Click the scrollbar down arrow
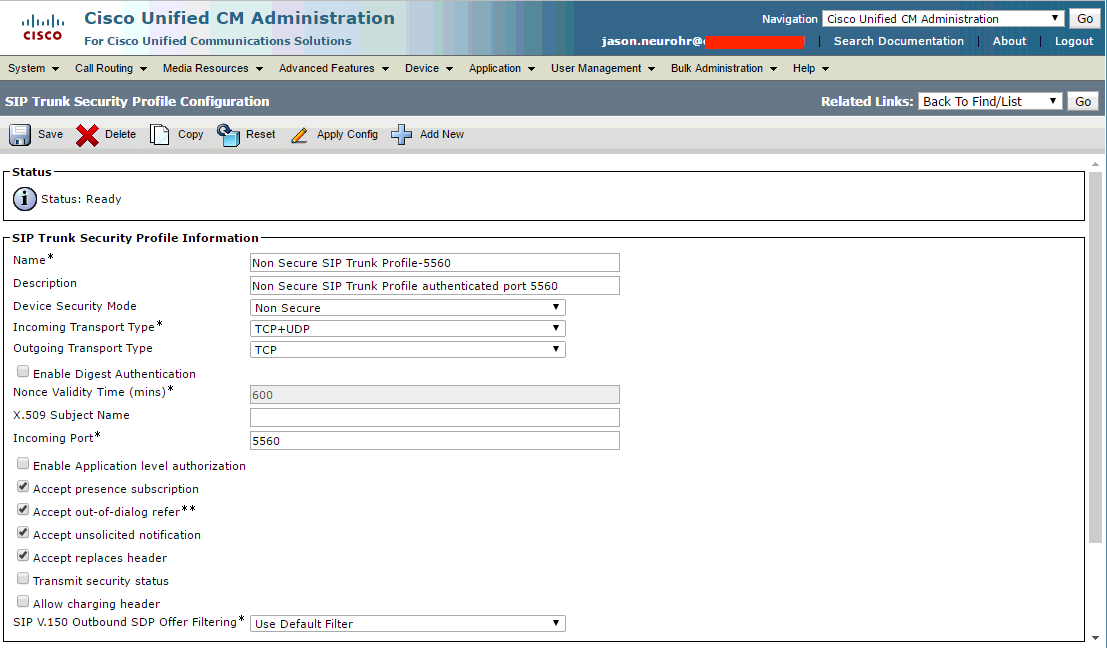The height and width of the screenshot is (648, 1107). pyautogui.click(x=1095, y=638)
